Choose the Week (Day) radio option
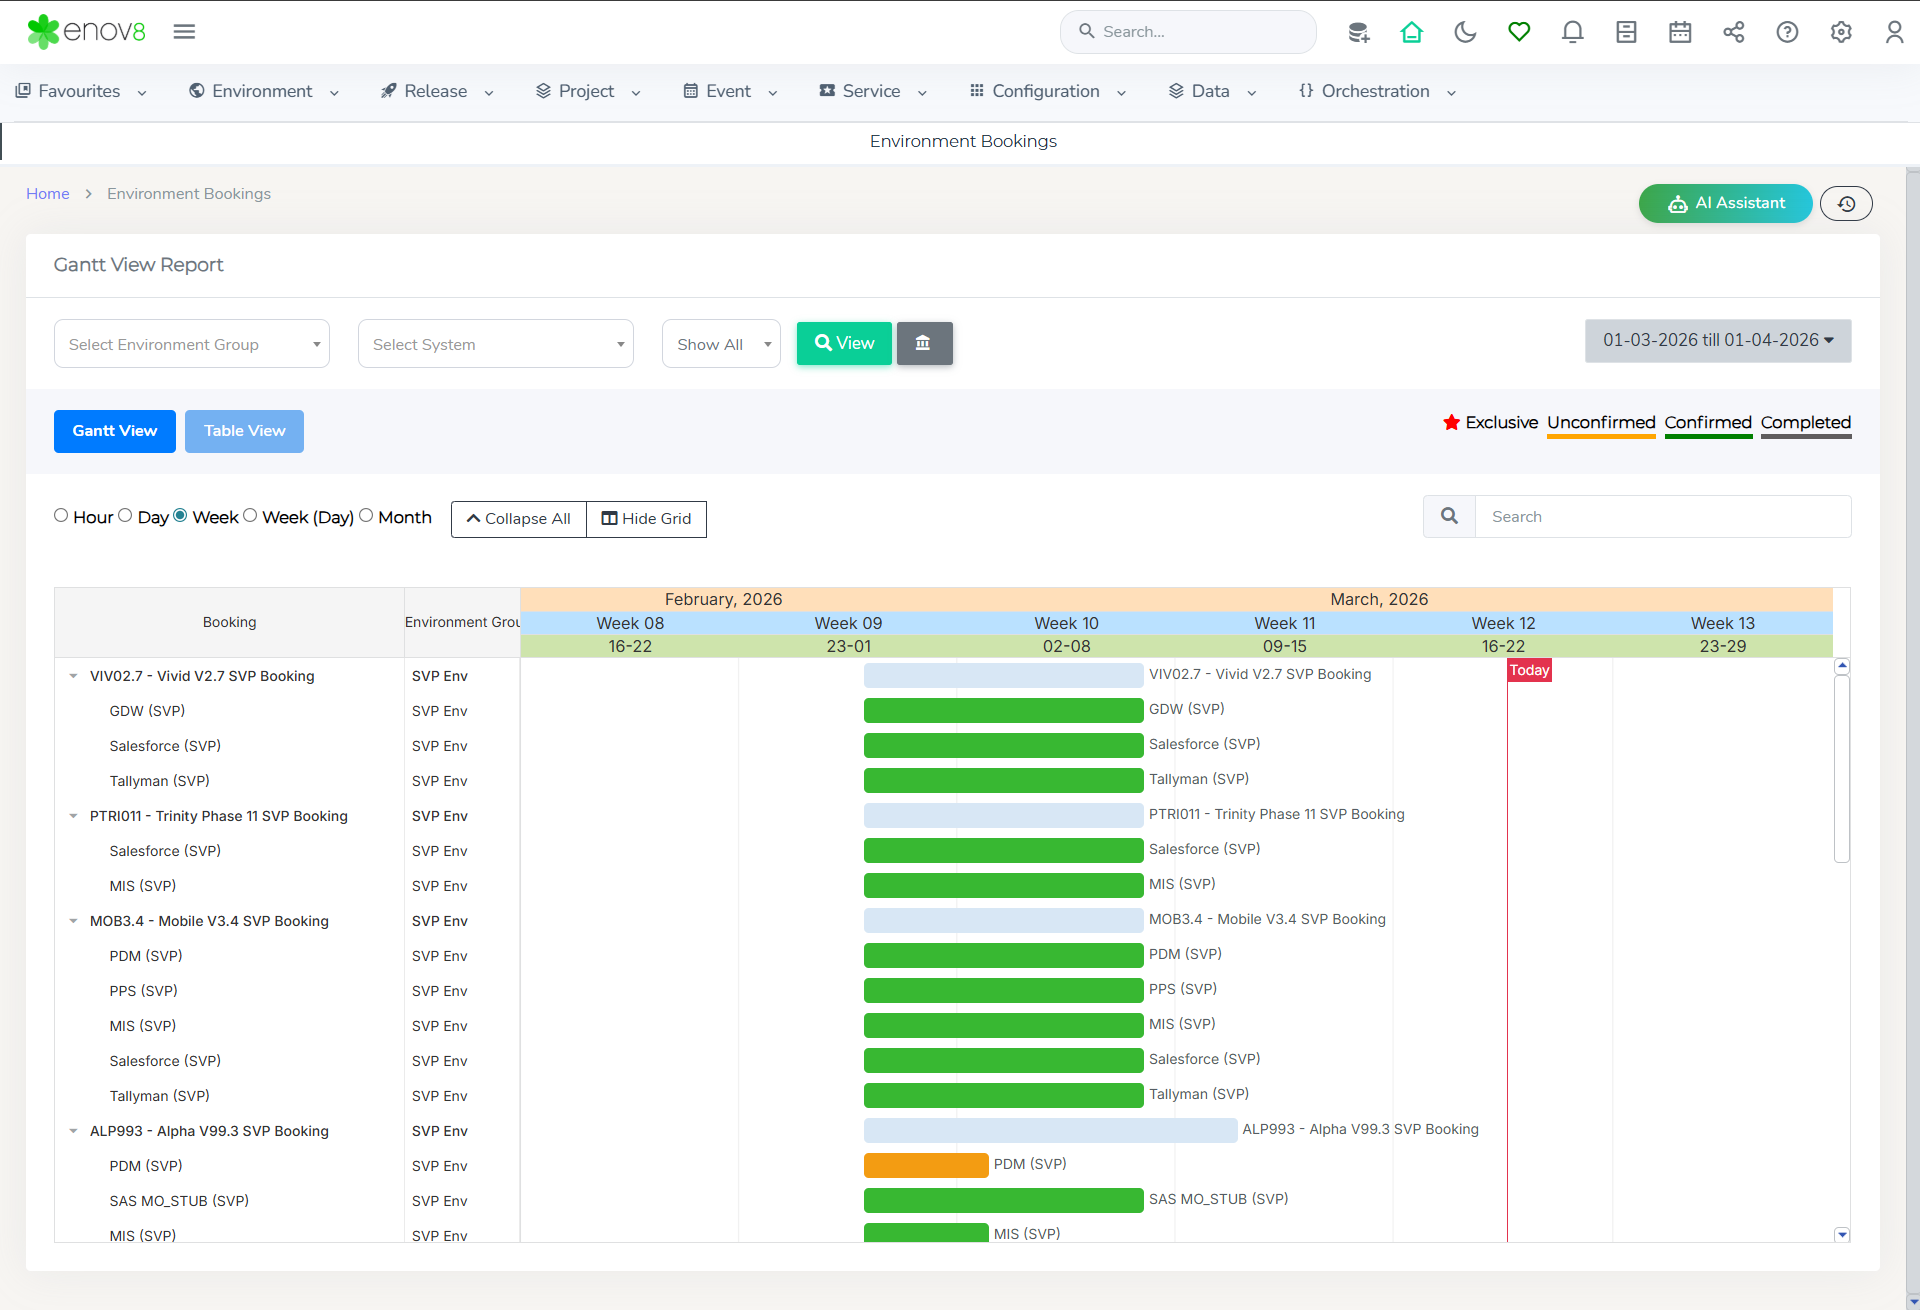The height and width of the screenshot is (1310, 1920). click(250, 516)
